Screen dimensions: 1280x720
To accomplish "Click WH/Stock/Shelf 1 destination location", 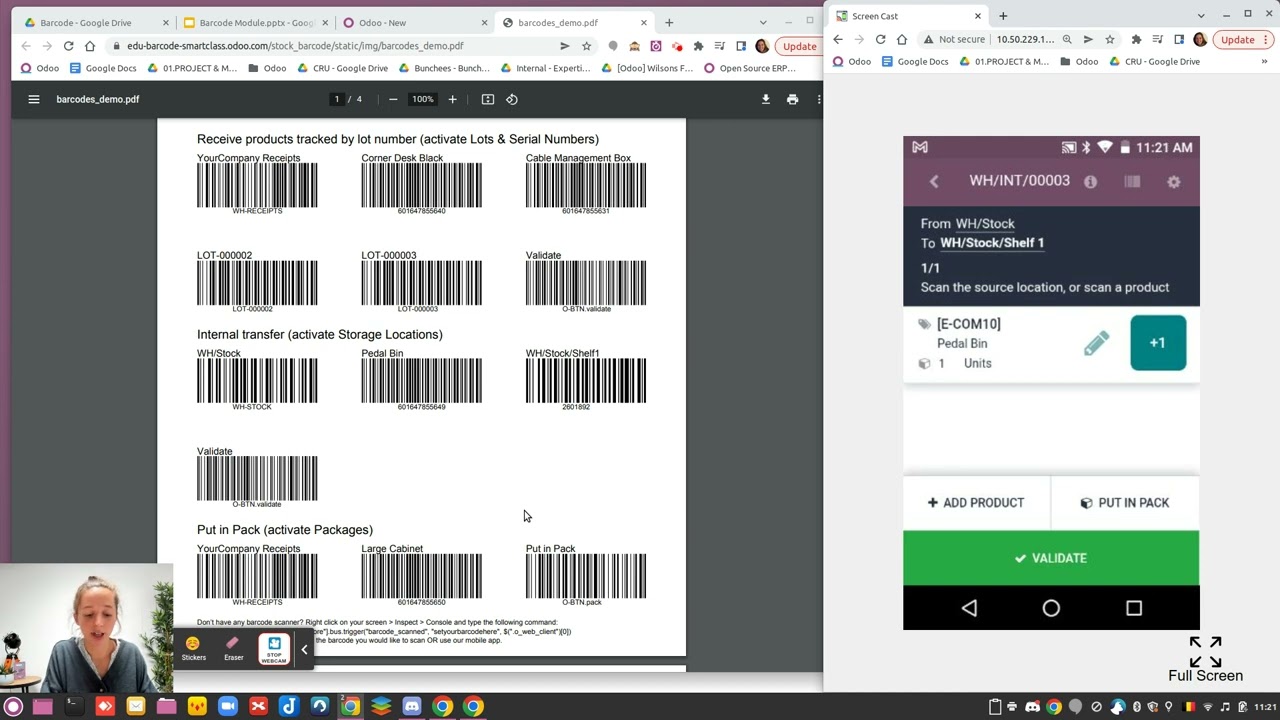I will point(992,243).
